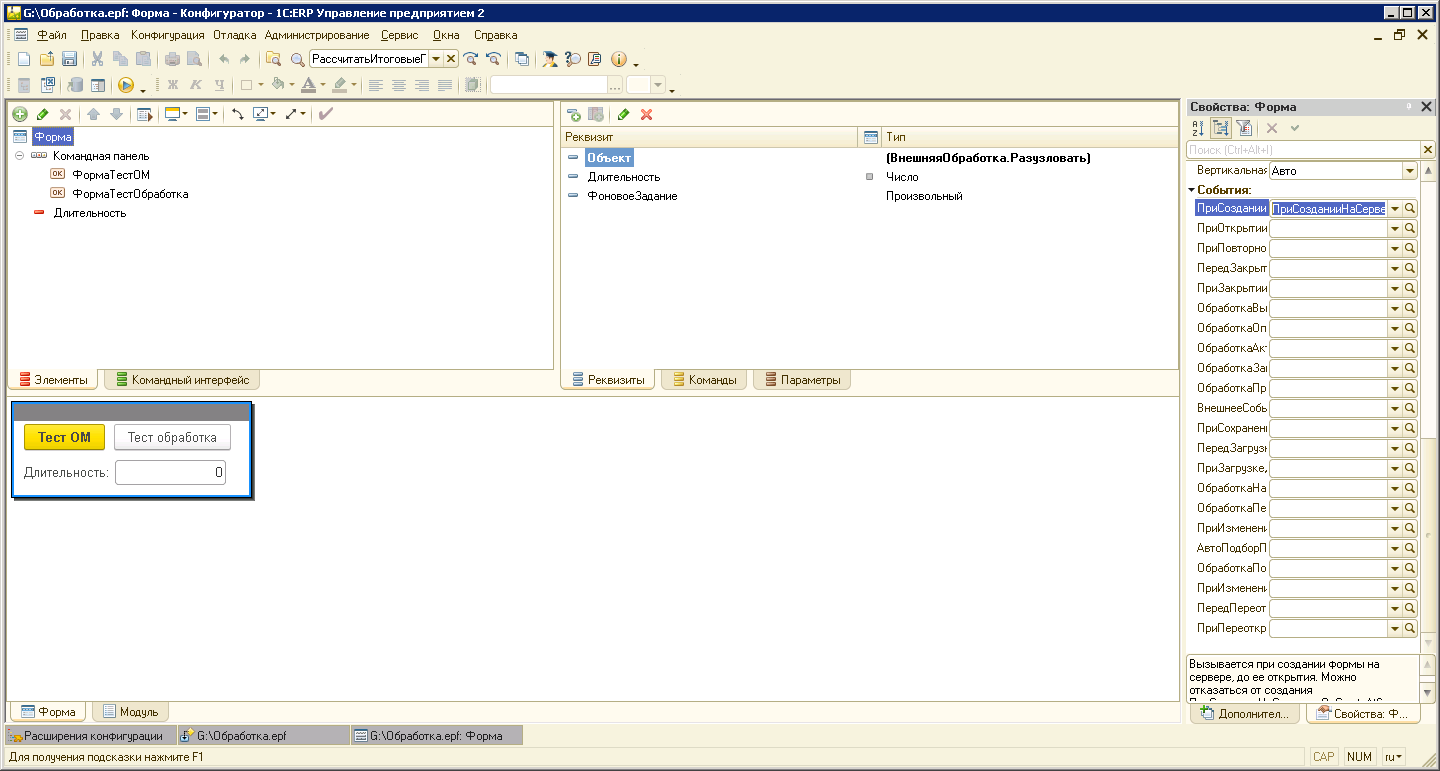Viewport: 1440px width, 771px height.
Task: Collapse the События properties section
Action: click(x=1192, y=190)
